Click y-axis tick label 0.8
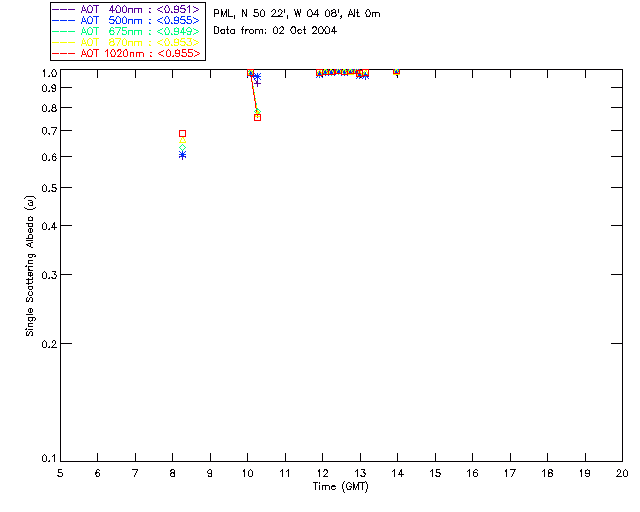Screen dimensions: 640x512 tap(49, 108)
